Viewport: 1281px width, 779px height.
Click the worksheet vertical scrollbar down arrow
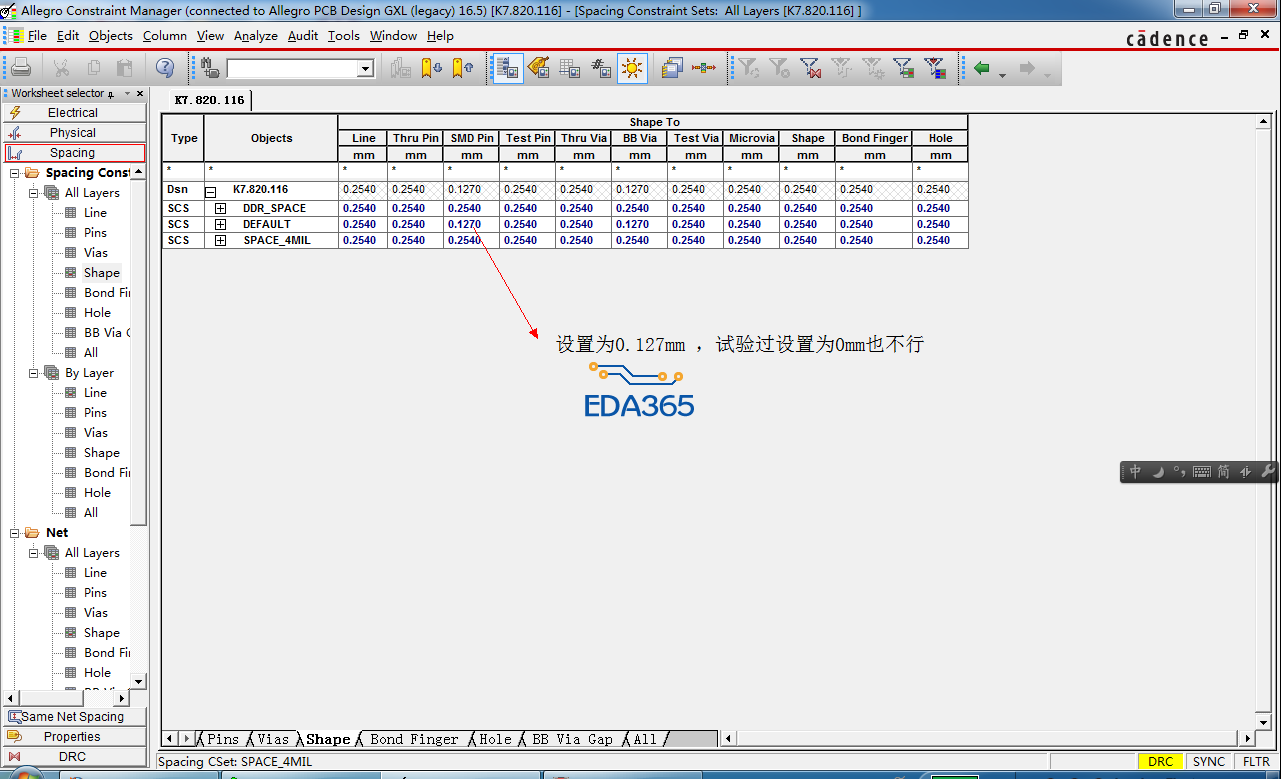[x=1262, y=722]
